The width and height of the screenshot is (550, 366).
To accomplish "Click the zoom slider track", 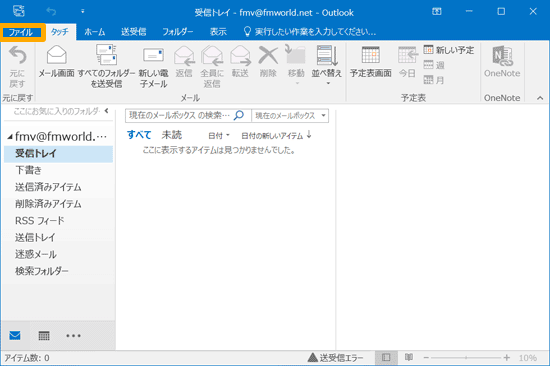I will [466, 358].
